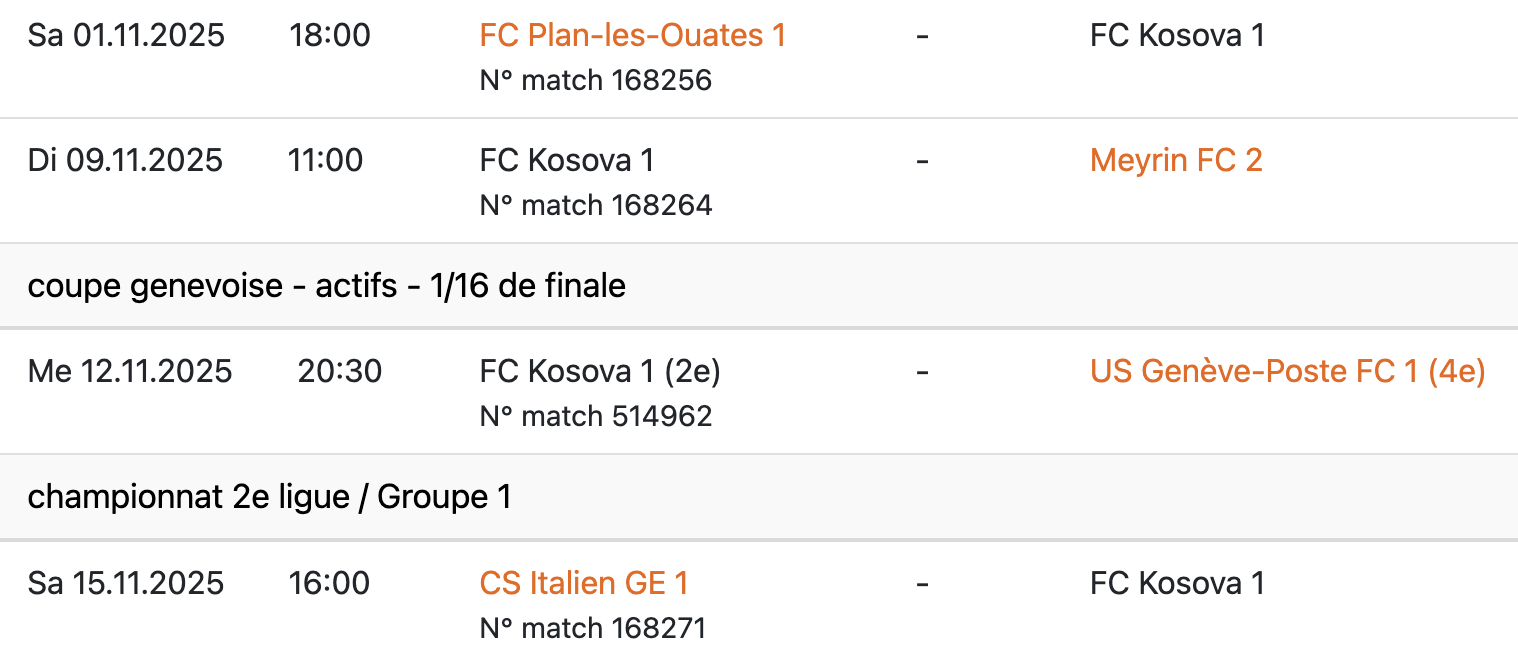Open the CS Italien GE 1 team link
The height and width of the screenshot is (662, 1518).
[584, 583]
